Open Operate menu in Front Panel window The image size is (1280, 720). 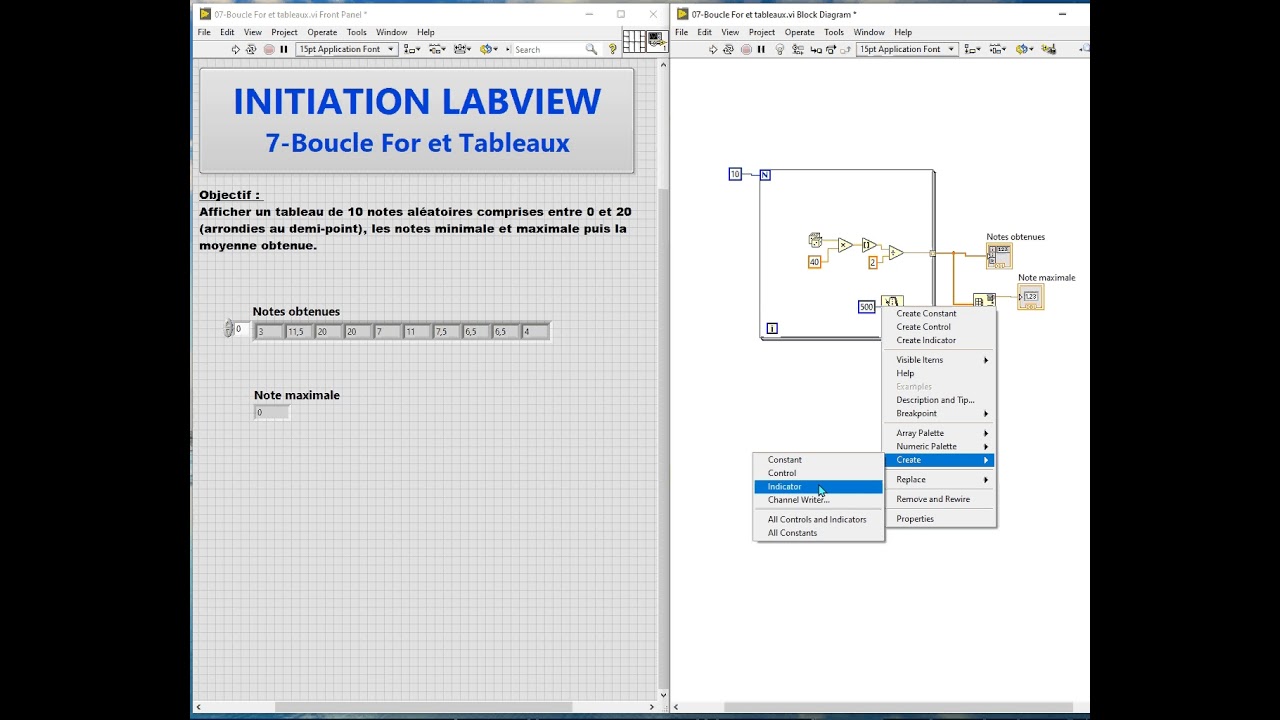click(x=322, y=32)
